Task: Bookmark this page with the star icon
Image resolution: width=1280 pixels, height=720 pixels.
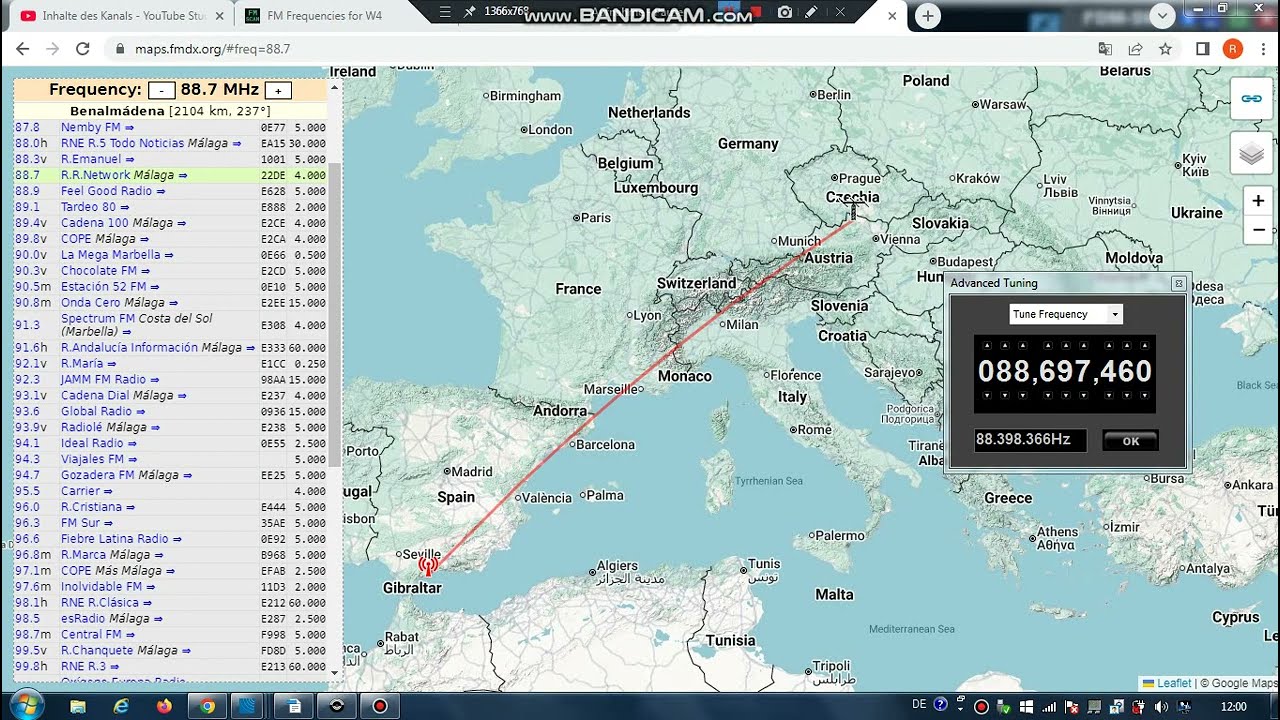Action: pos(1165,48)
